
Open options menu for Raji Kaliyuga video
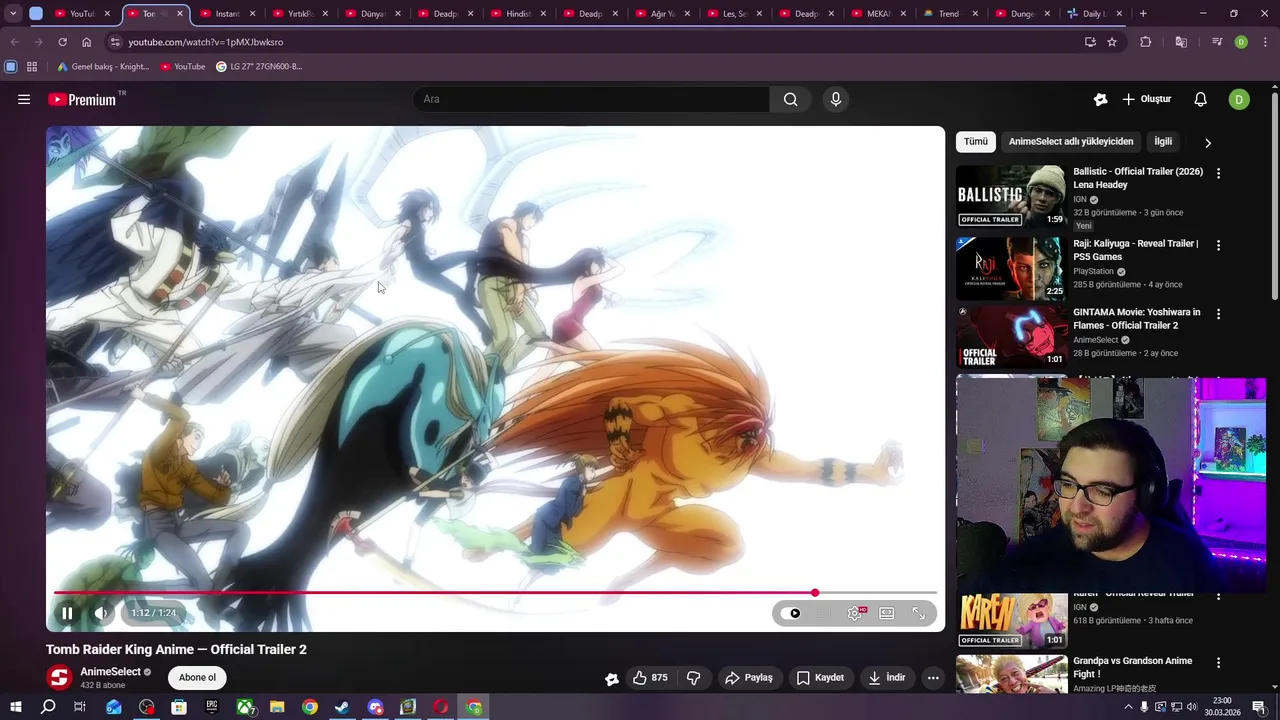click(x=1218, y=245)
